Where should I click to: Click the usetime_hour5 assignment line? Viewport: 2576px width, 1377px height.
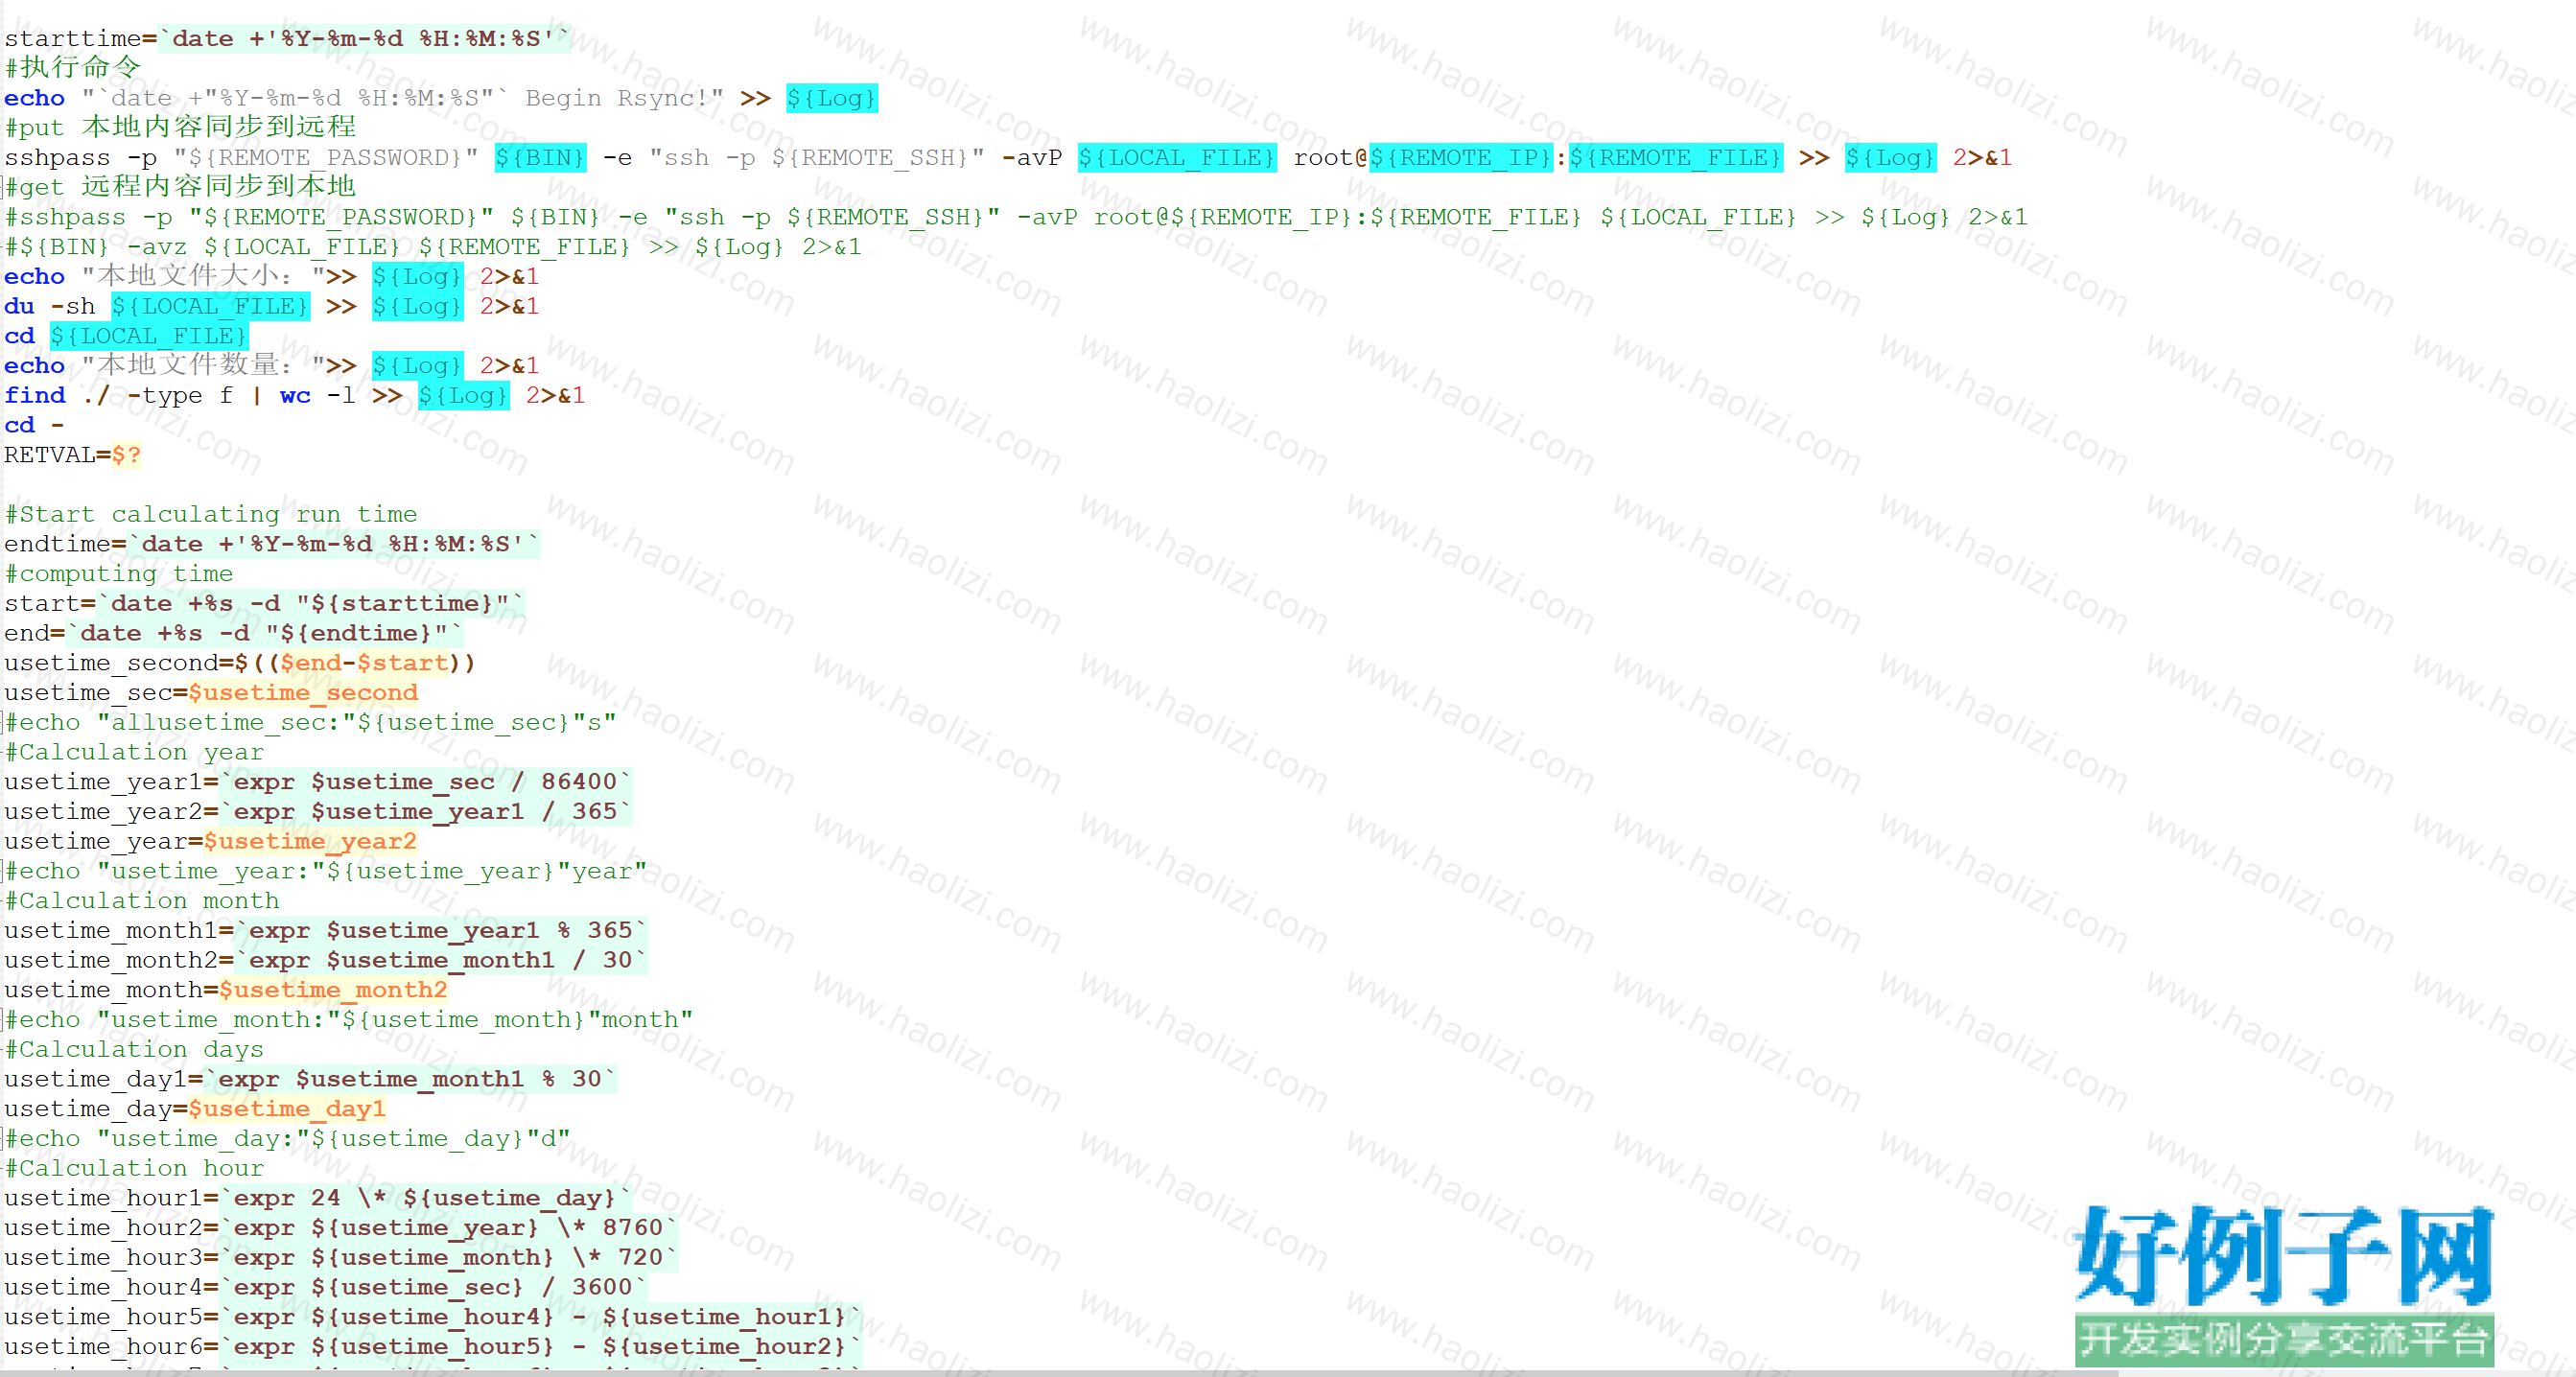point(433,1317)
